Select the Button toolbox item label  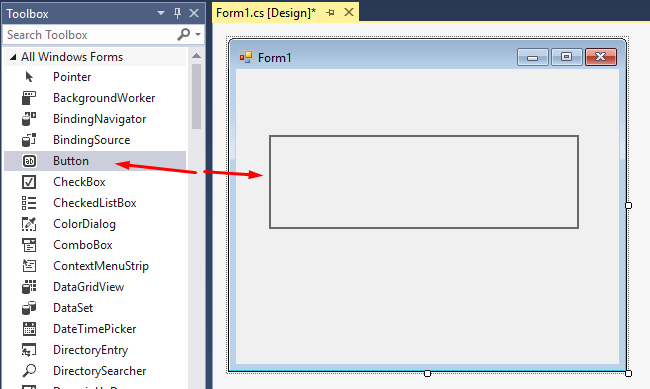(x=71, y=161)
